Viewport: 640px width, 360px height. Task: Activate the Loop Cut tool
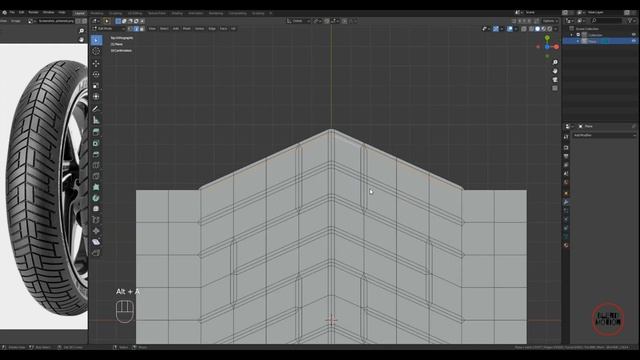click(96, 165)
